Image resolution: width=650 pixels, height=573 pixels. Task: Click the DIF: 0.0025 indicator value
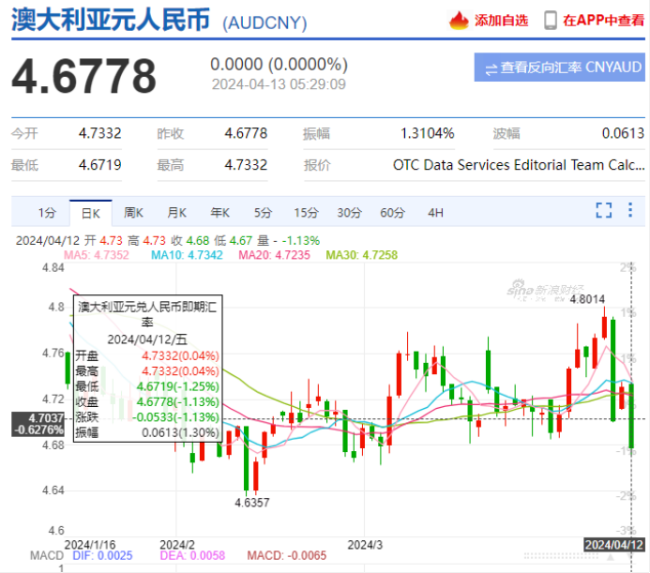pyautogui.click(x=102, y=556)
